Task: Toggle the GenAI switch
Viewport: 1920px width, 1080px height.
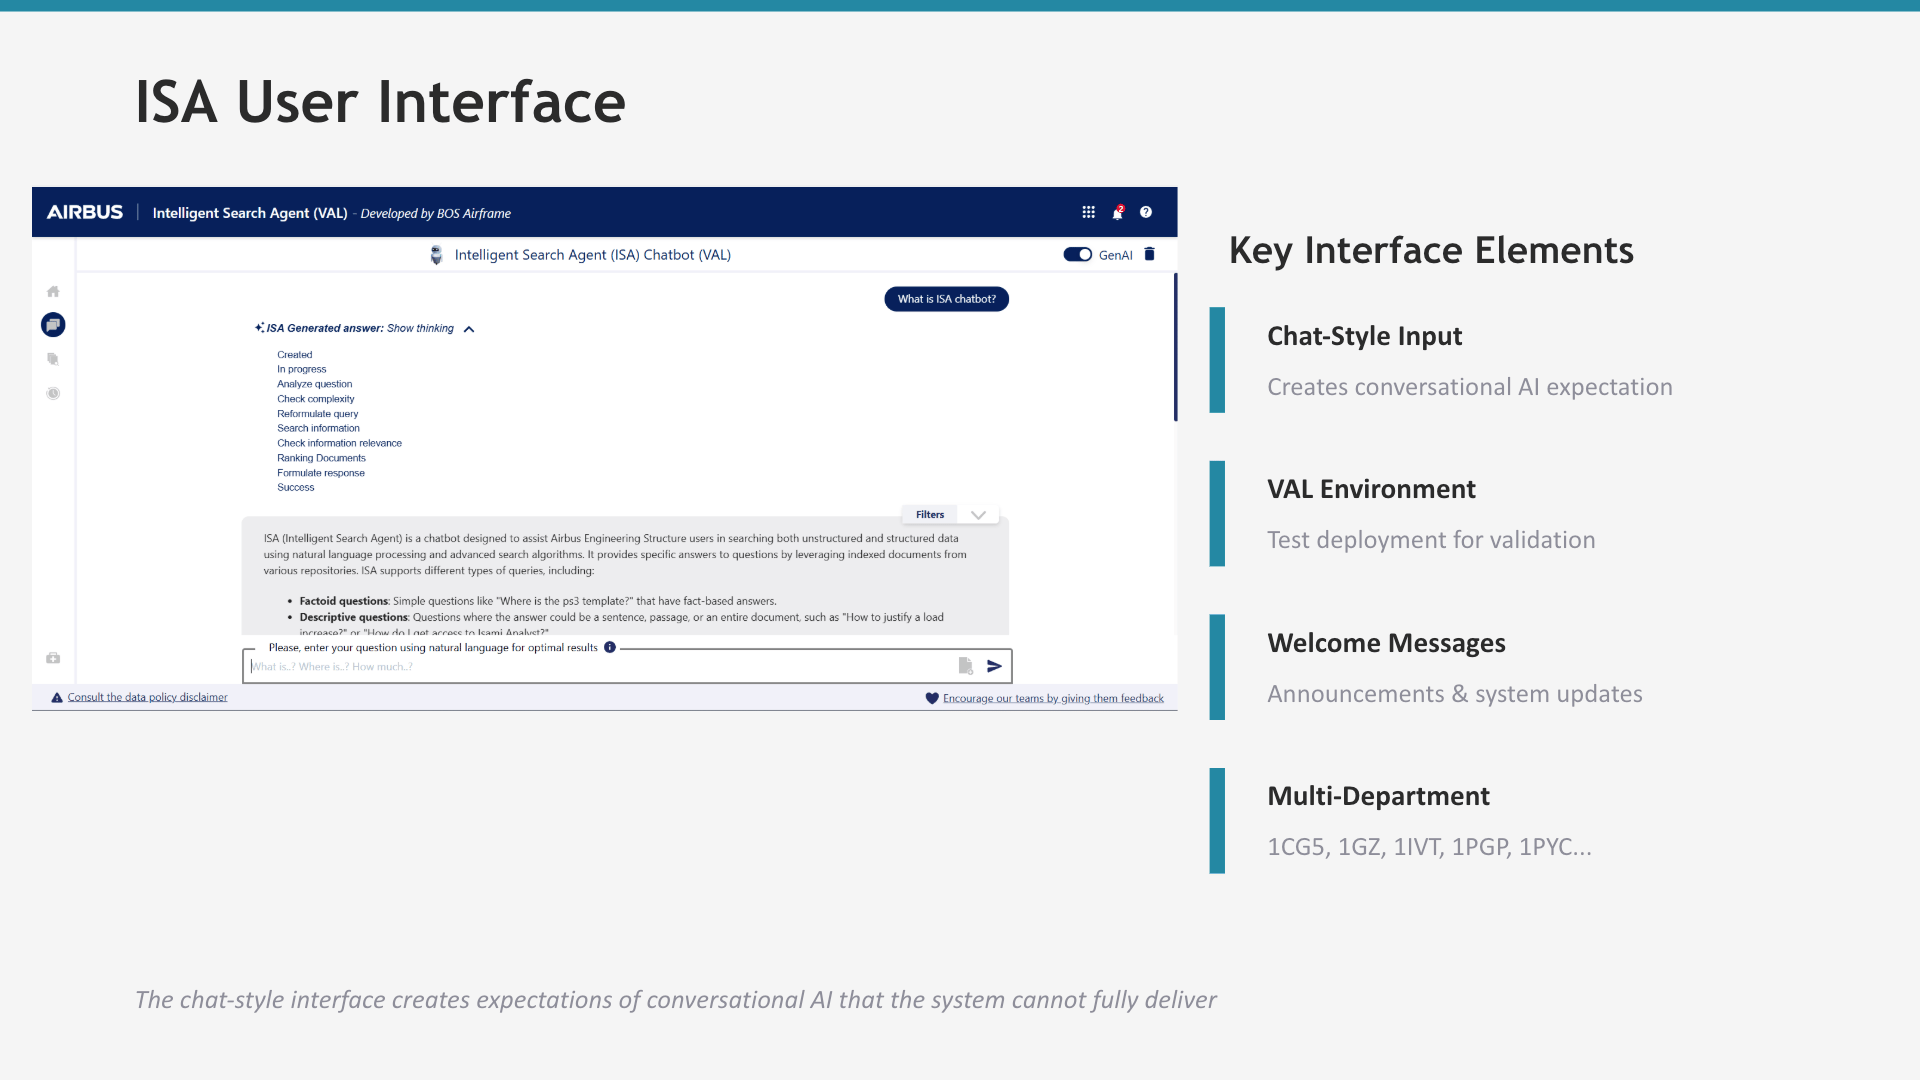Action: click(1078, 254)
